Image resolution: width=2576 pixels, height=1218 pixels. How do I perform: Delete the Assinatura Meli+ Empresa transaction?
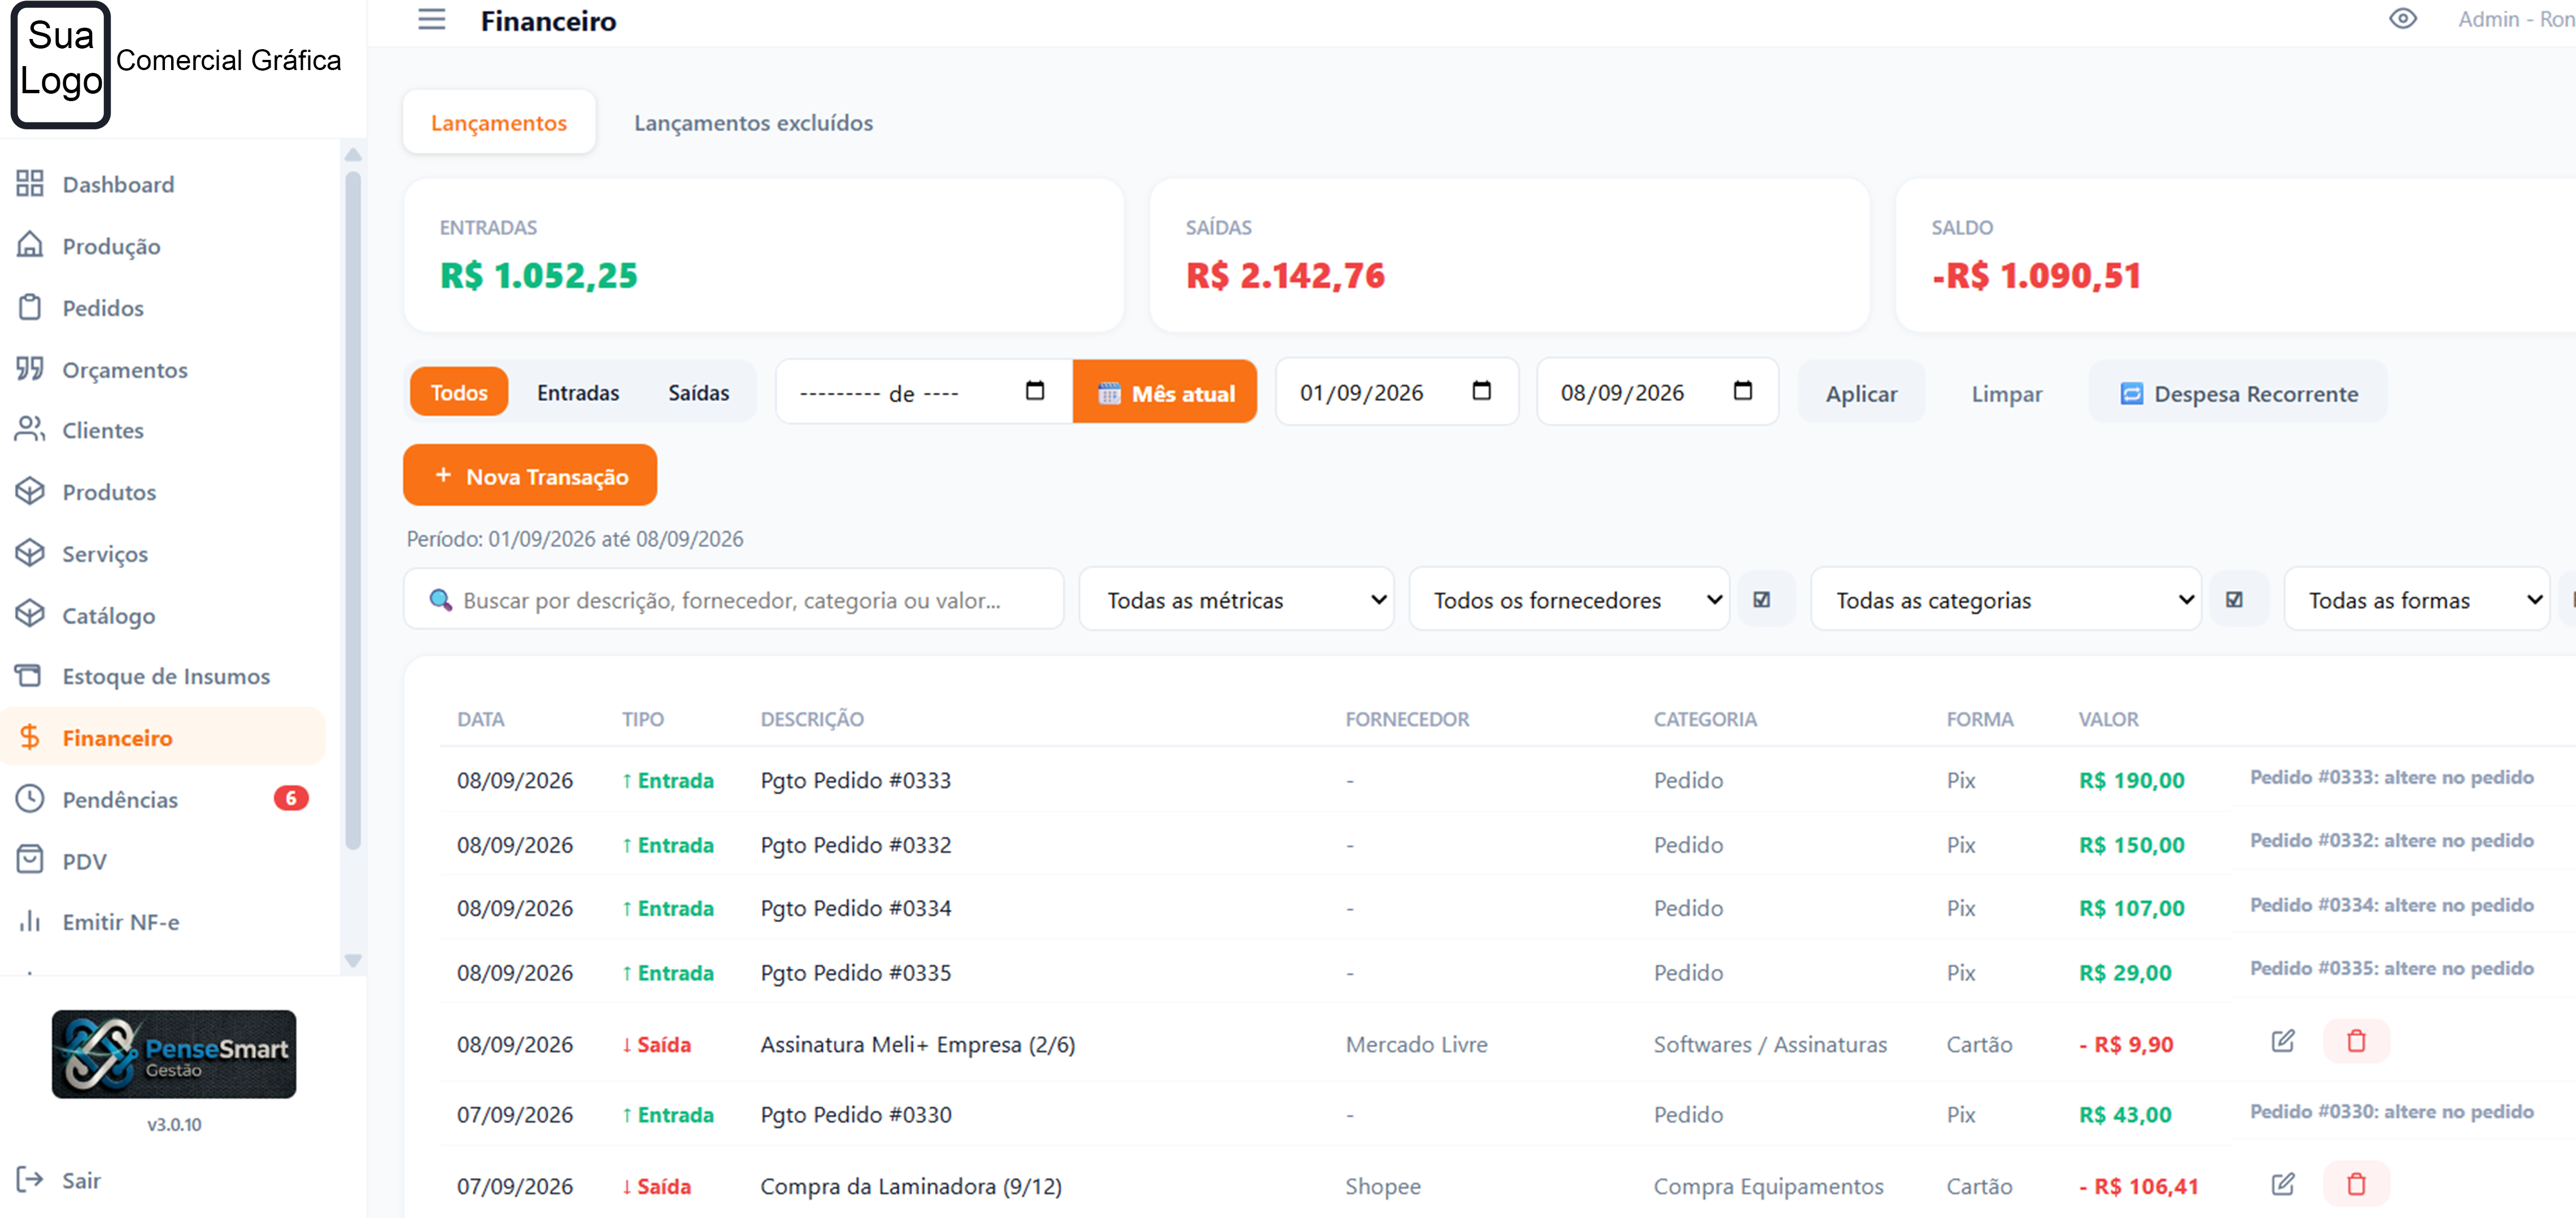2356,1042
